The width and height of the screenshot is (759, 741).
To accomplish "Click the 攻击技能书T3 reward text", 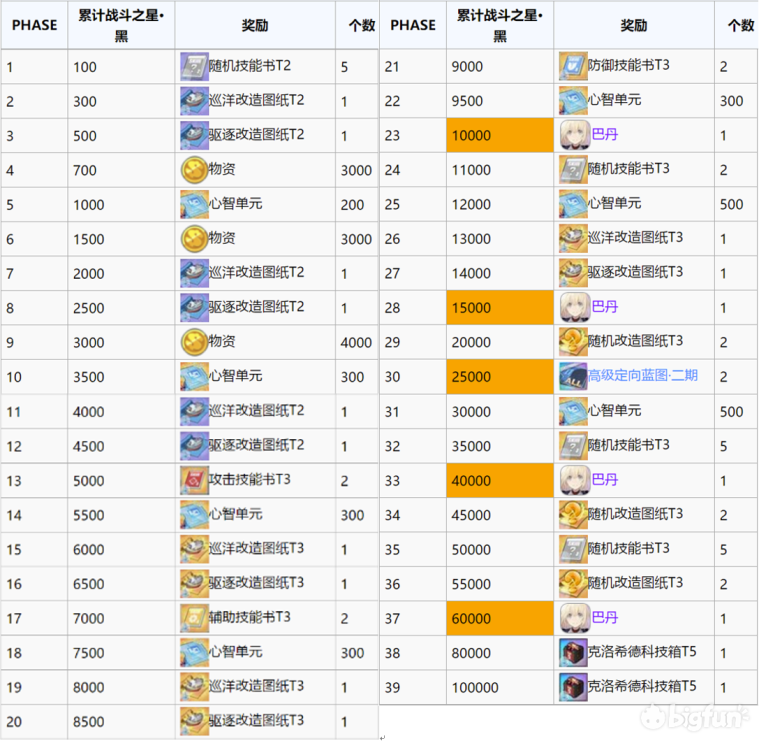I will tap(249, 479).
